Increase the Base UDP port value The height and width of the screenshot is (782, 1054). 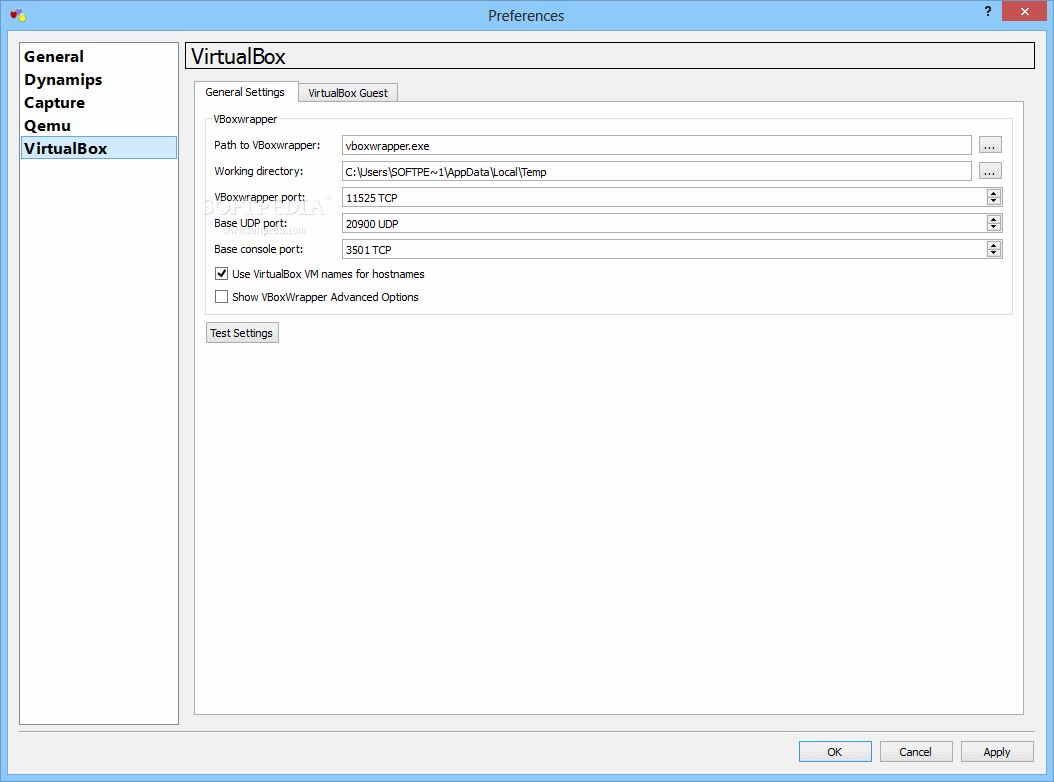click(994, 219)
